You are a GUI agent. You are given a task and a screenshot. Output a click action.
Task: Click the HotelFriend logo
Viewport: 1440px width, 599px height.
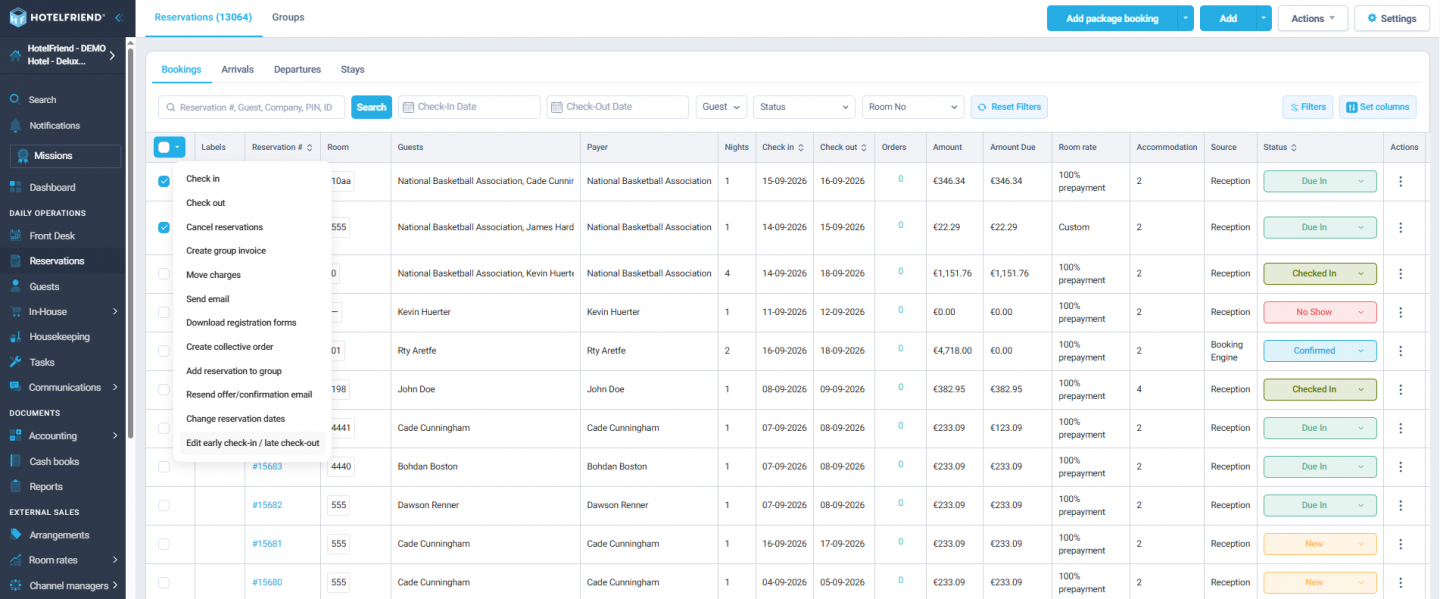pyautogui.click(x=57, y=17)
